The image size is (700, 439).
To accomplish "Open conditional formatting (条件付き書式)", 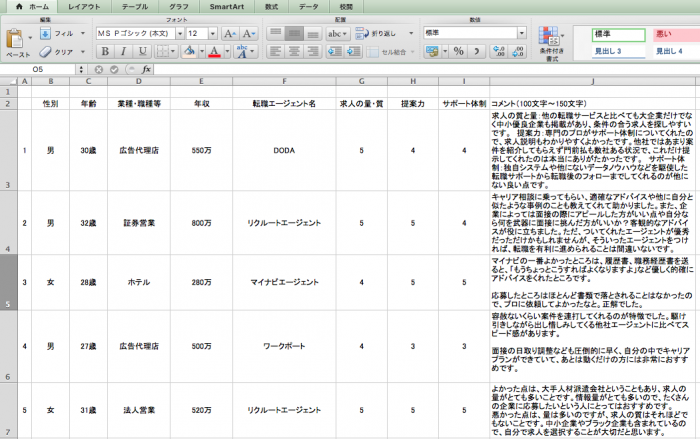I will pyautogui.click(x=551, y=43).
